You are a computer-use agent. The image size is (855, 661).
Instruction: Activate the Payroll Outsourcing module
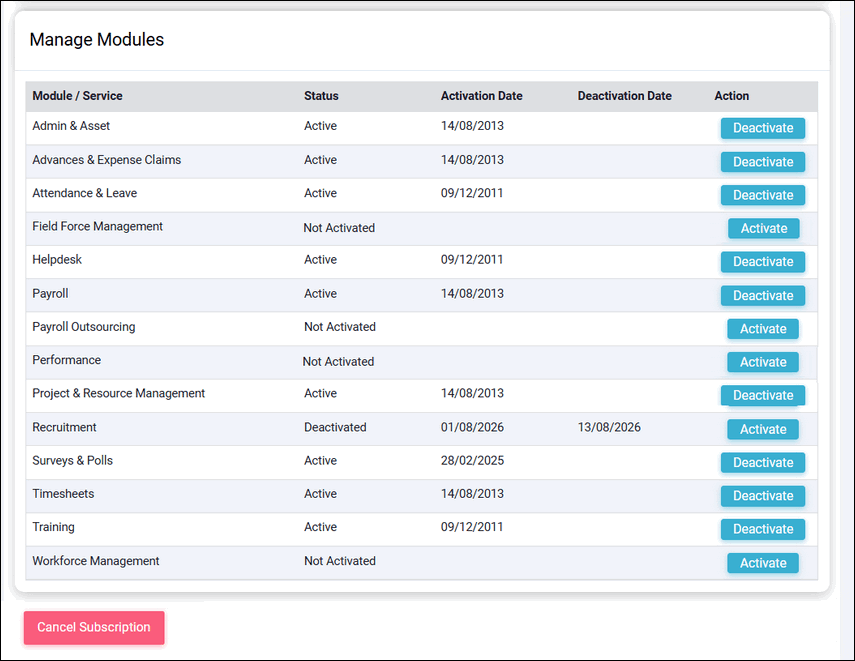point(763,329)
